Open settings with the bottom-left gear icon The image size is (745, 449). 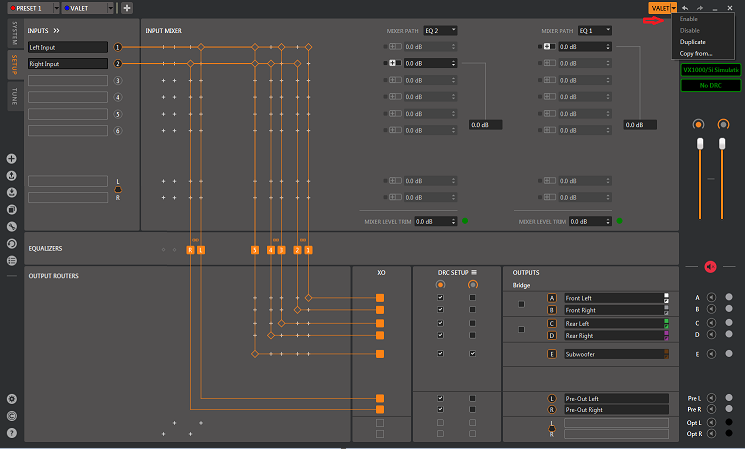[12, 399]
